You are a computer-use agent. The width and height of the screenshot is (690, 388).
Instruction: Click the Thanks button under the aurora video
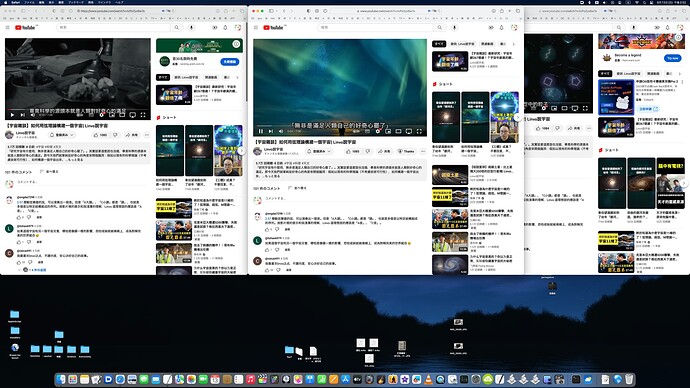coord(406,151)
